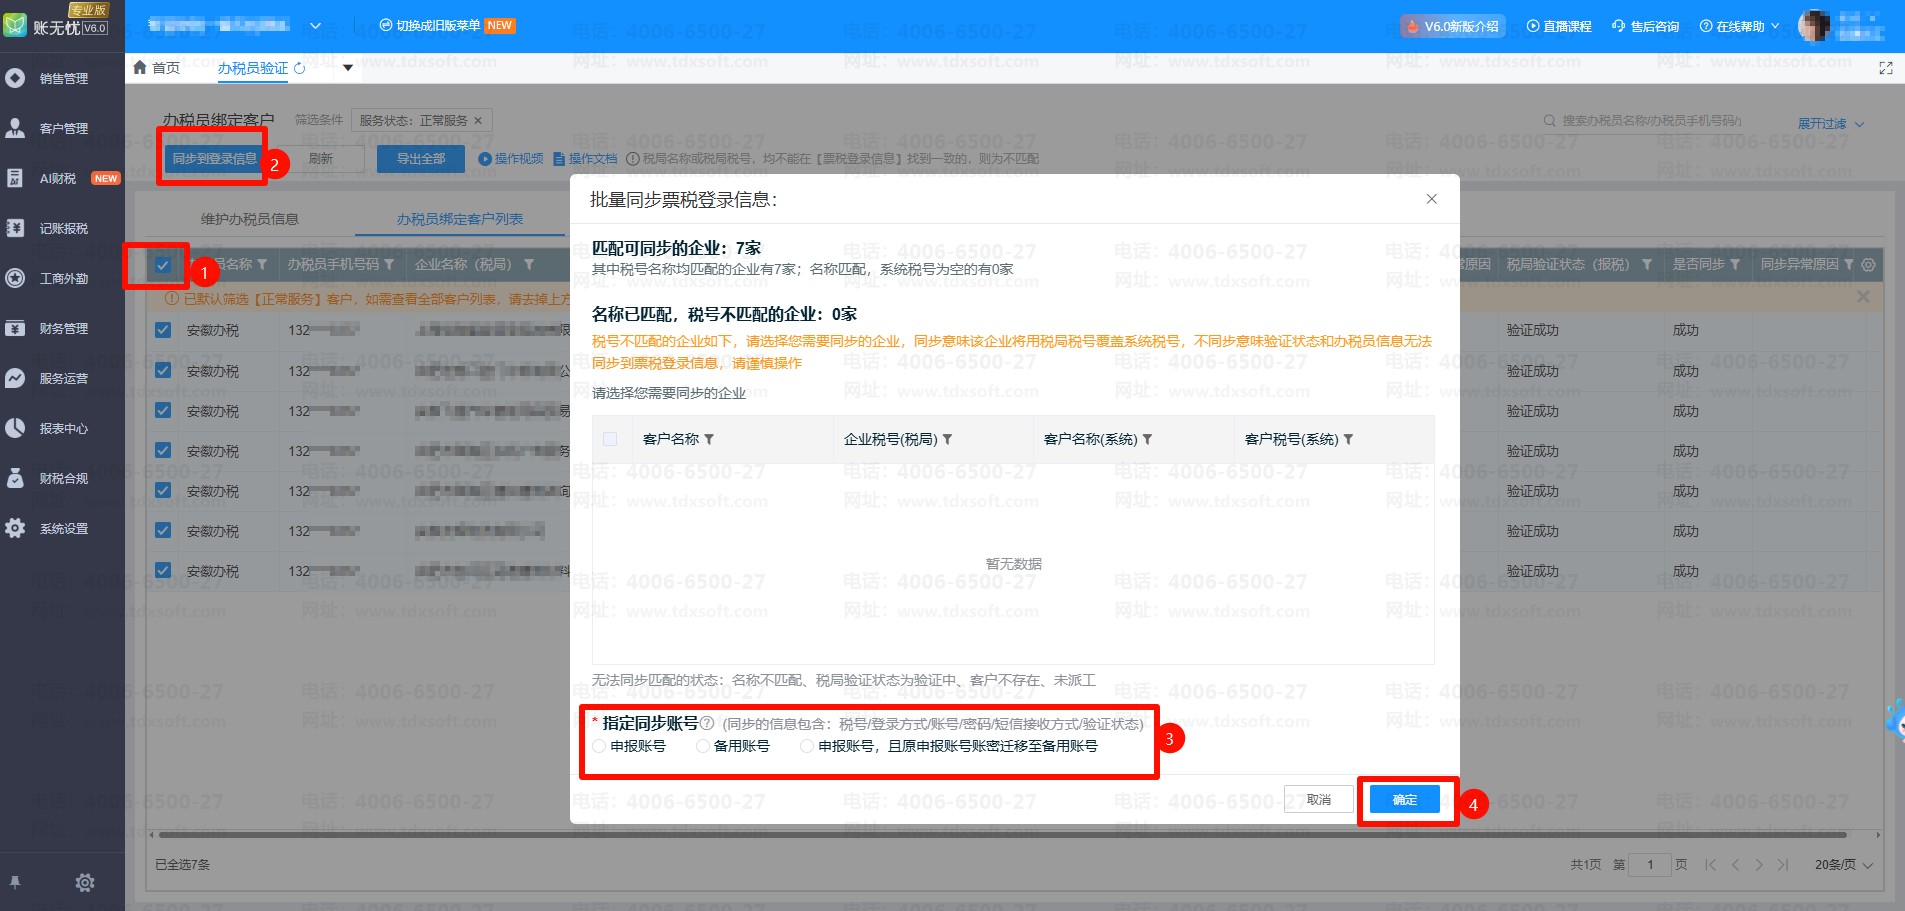Expand the 展开过滤 filter panel

pyautogui.click(x=1830, y=124)
